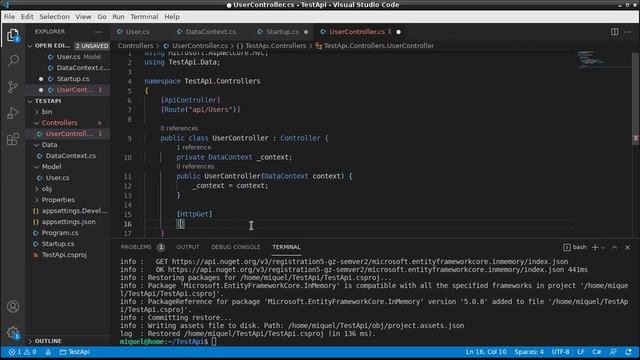This screenshot has height=360, width=640.
Task: Split the editor to the right
Action: tap(614, 31)
